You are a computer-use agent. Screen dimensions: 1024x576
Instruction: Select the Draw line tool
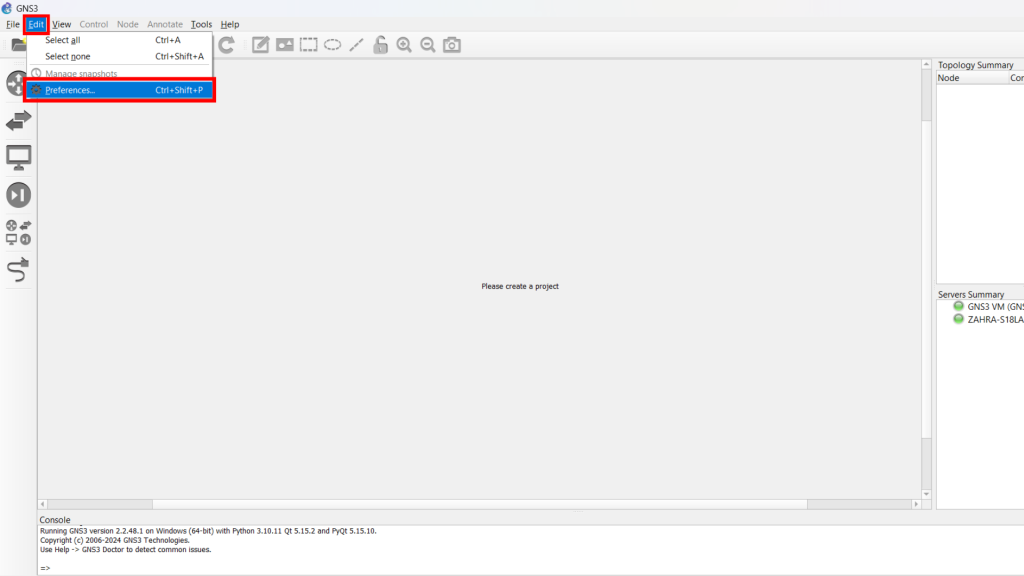(356, 45)
